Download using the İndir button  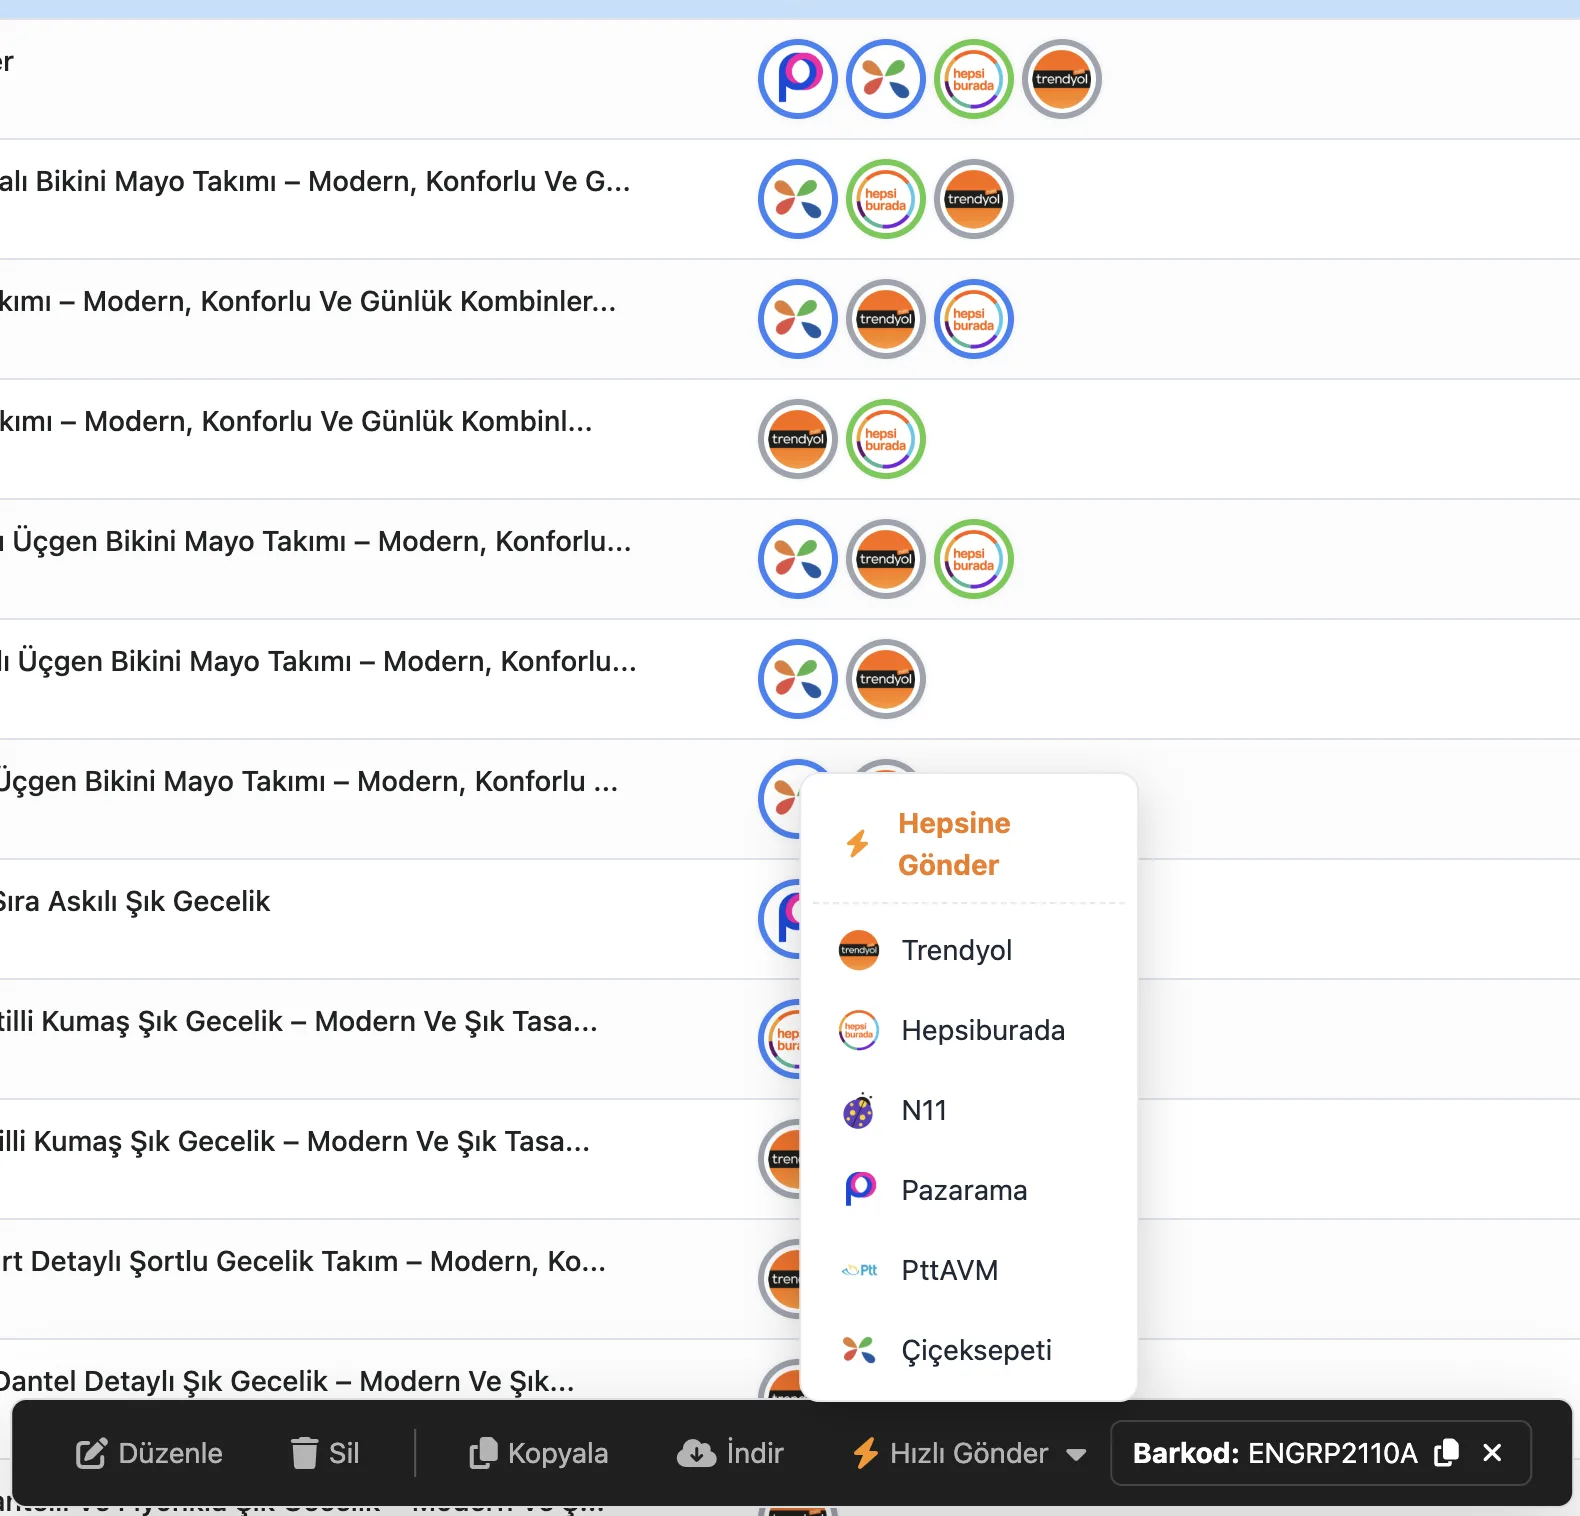point(731,1453)
